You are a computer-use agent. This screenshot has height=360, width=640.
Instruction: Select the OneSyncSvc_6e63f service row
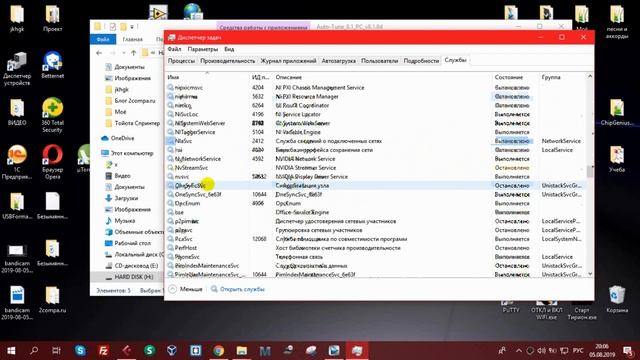tap(376, 194)
